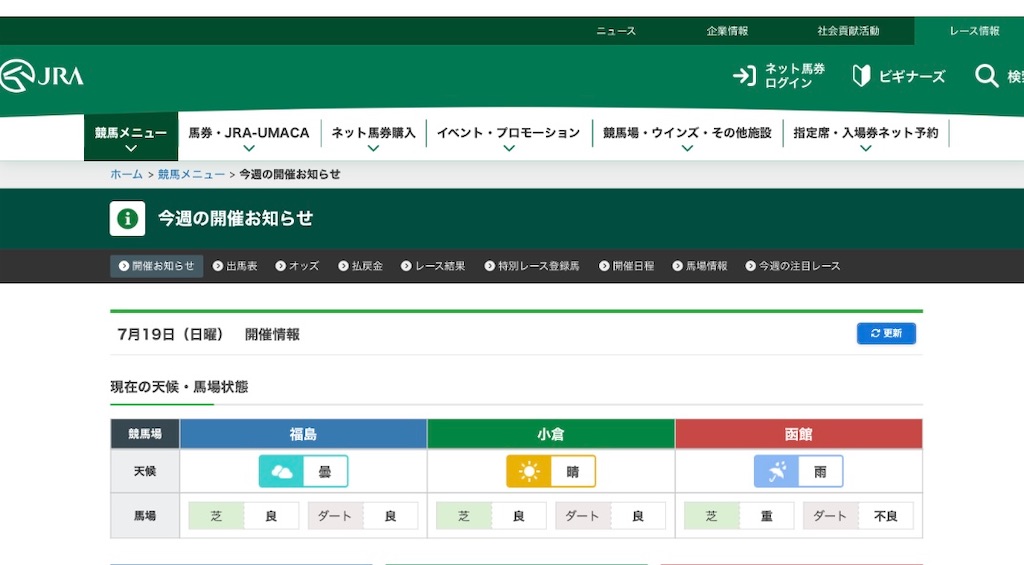Click the green info icon beside page title
This screenshot has width=1024, height=565.
click(x=127, y=218)
